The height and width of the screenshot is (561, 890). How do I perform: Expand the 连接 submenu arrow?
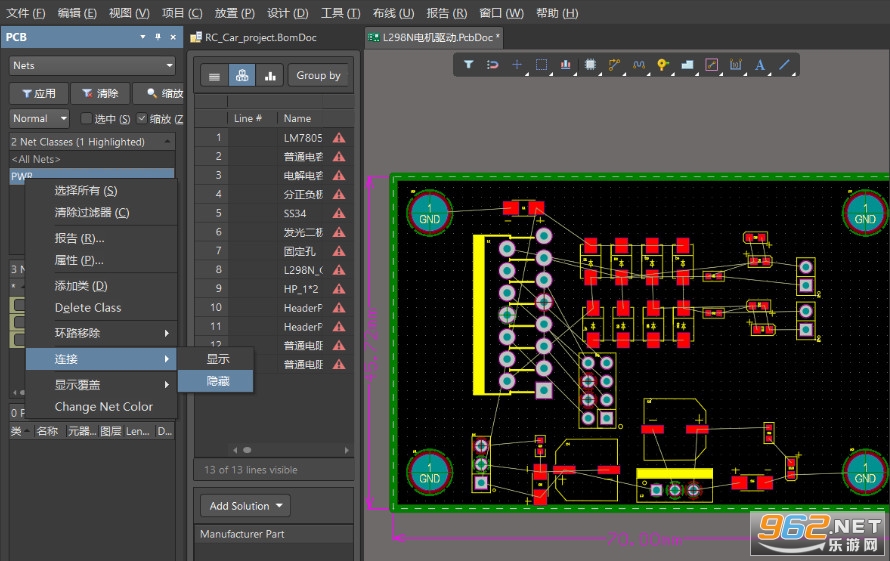(166, 359)
